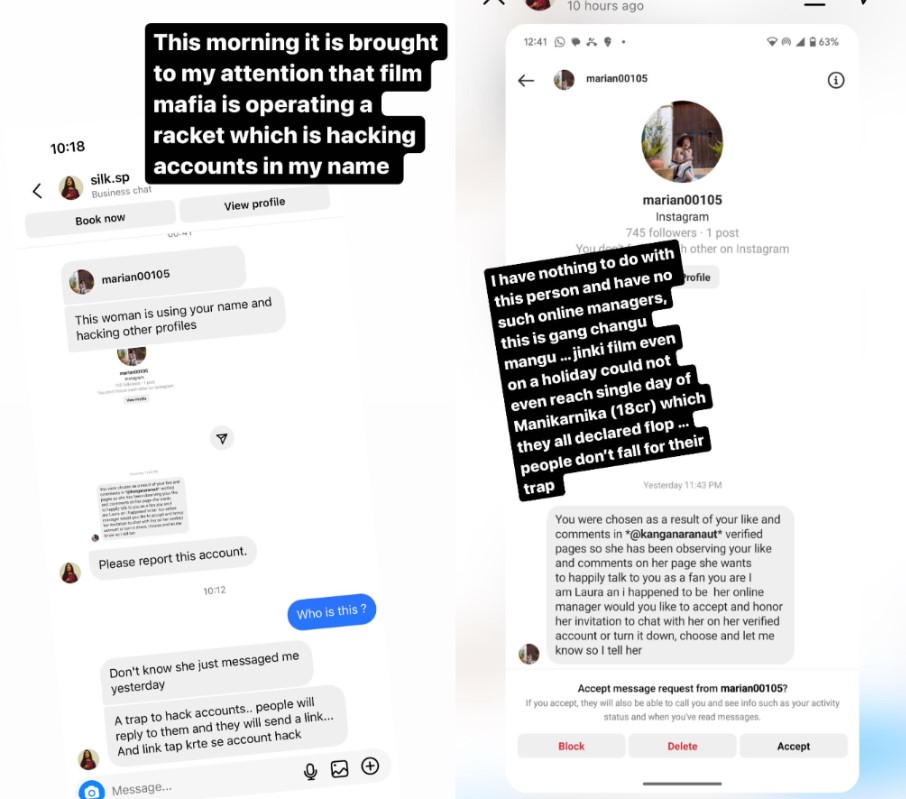Tap the share paper-plane icon
Viewport: 906px width, 799px height.
[x=222, y=438]
